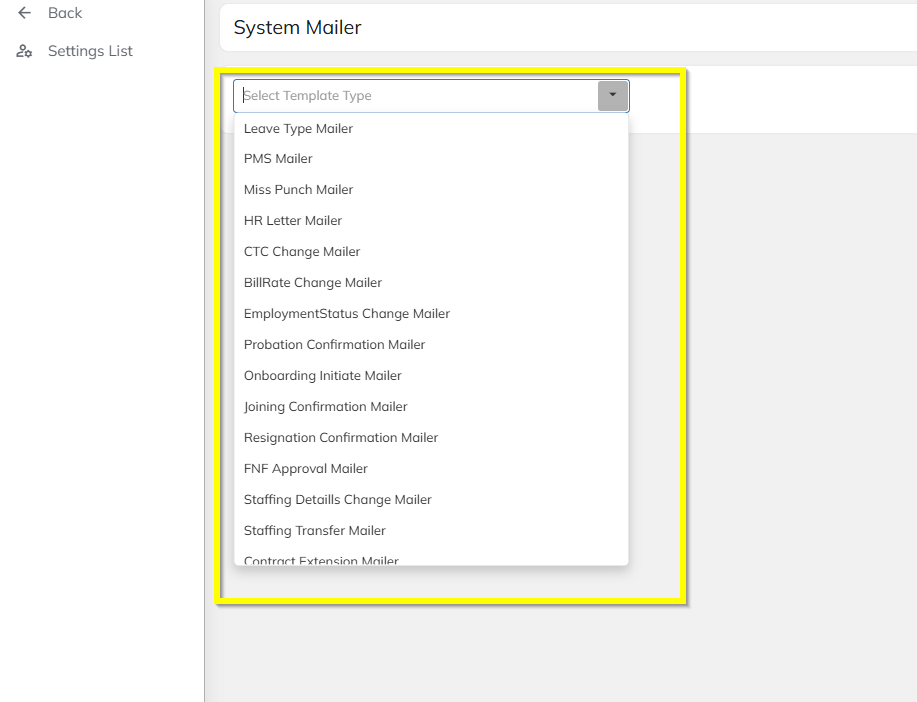Screen dimensions: 917x702
Task: Collapse the template type dropdown arrow
Action: pyautogui.click(x=612, y=96)
